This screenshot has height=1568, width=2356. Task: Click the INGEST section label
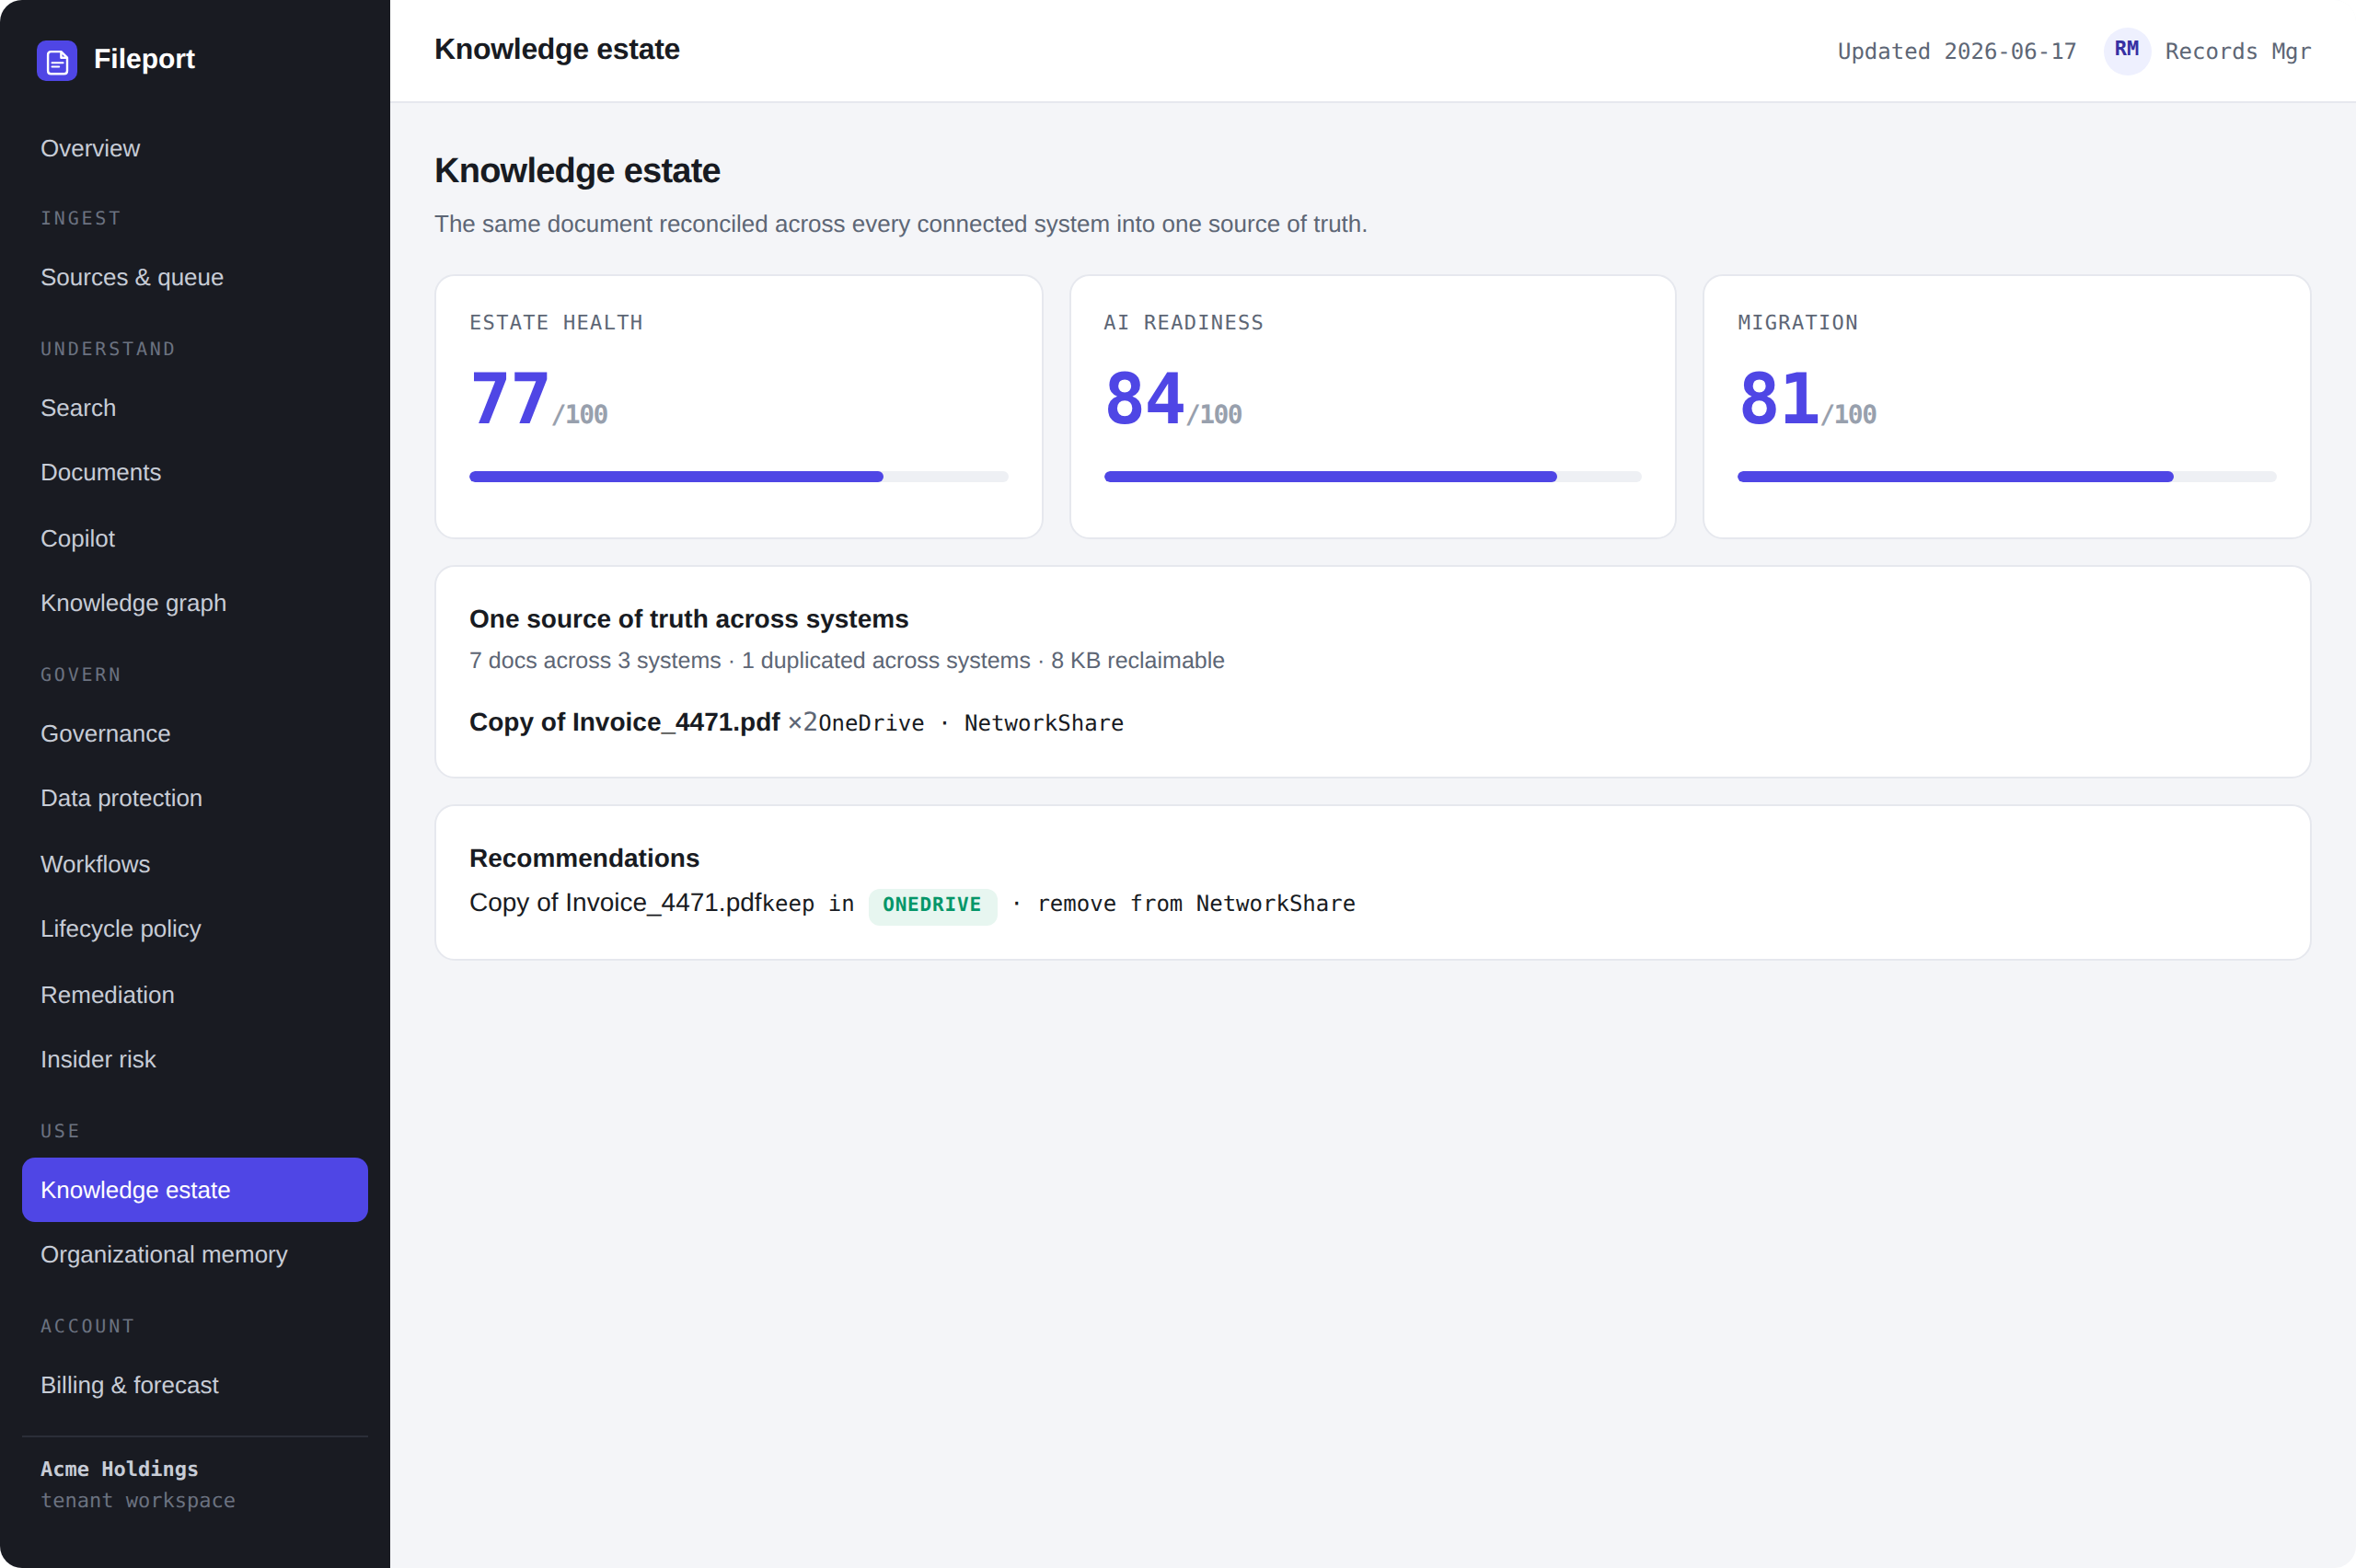(81, 218)
